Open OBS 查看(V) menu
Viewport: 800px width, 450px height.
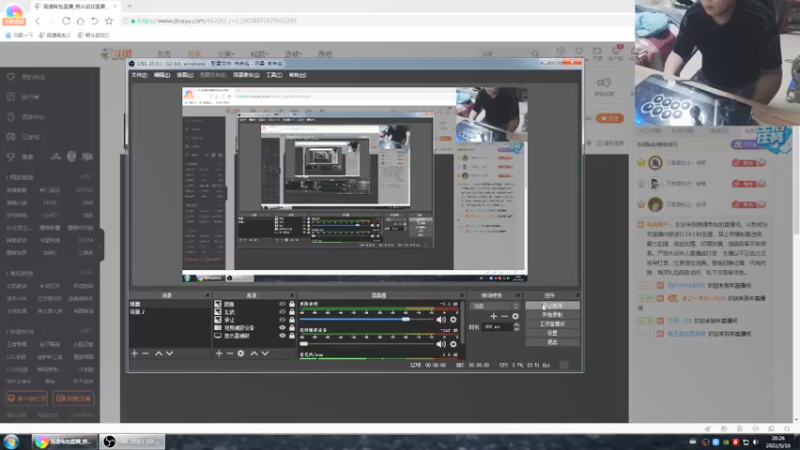pos(185,75)
